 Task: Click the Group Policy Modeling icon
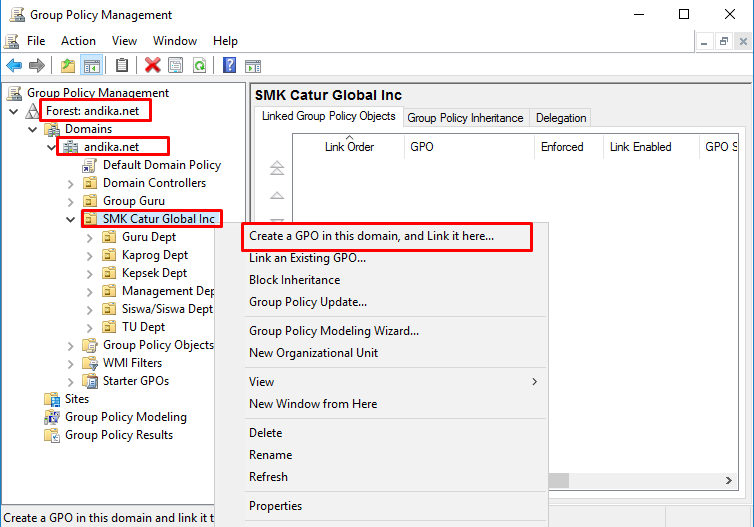point(51,417)
